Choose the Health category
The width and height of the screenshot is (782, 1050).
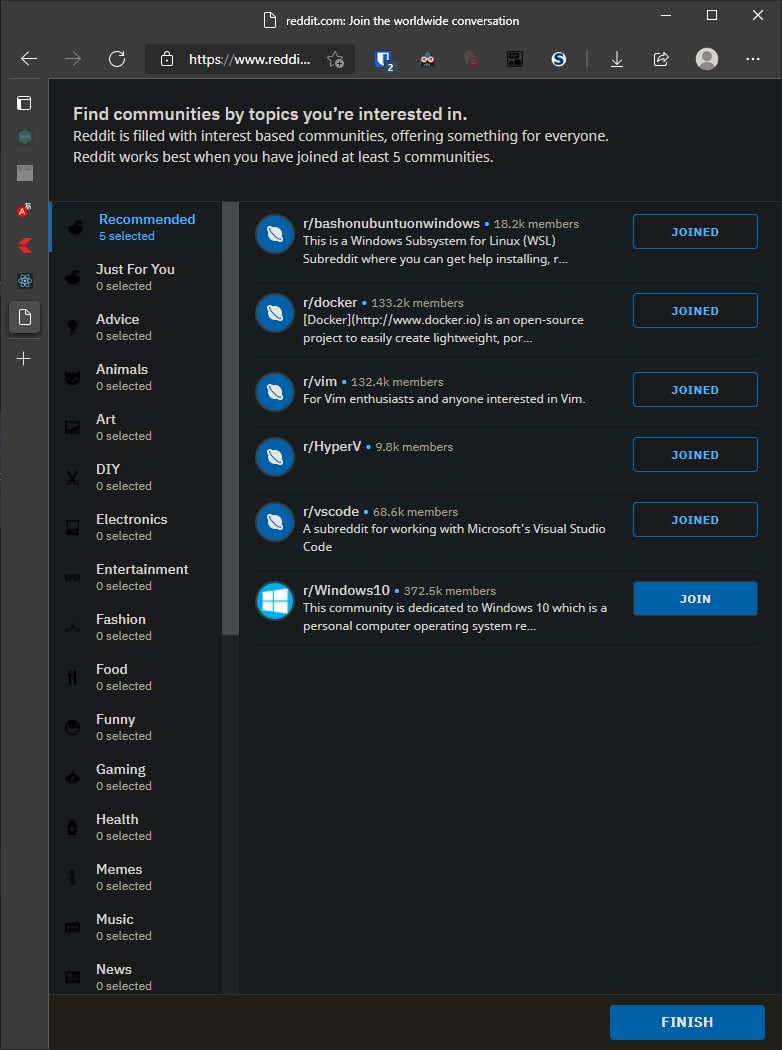[x=137, y=827]
